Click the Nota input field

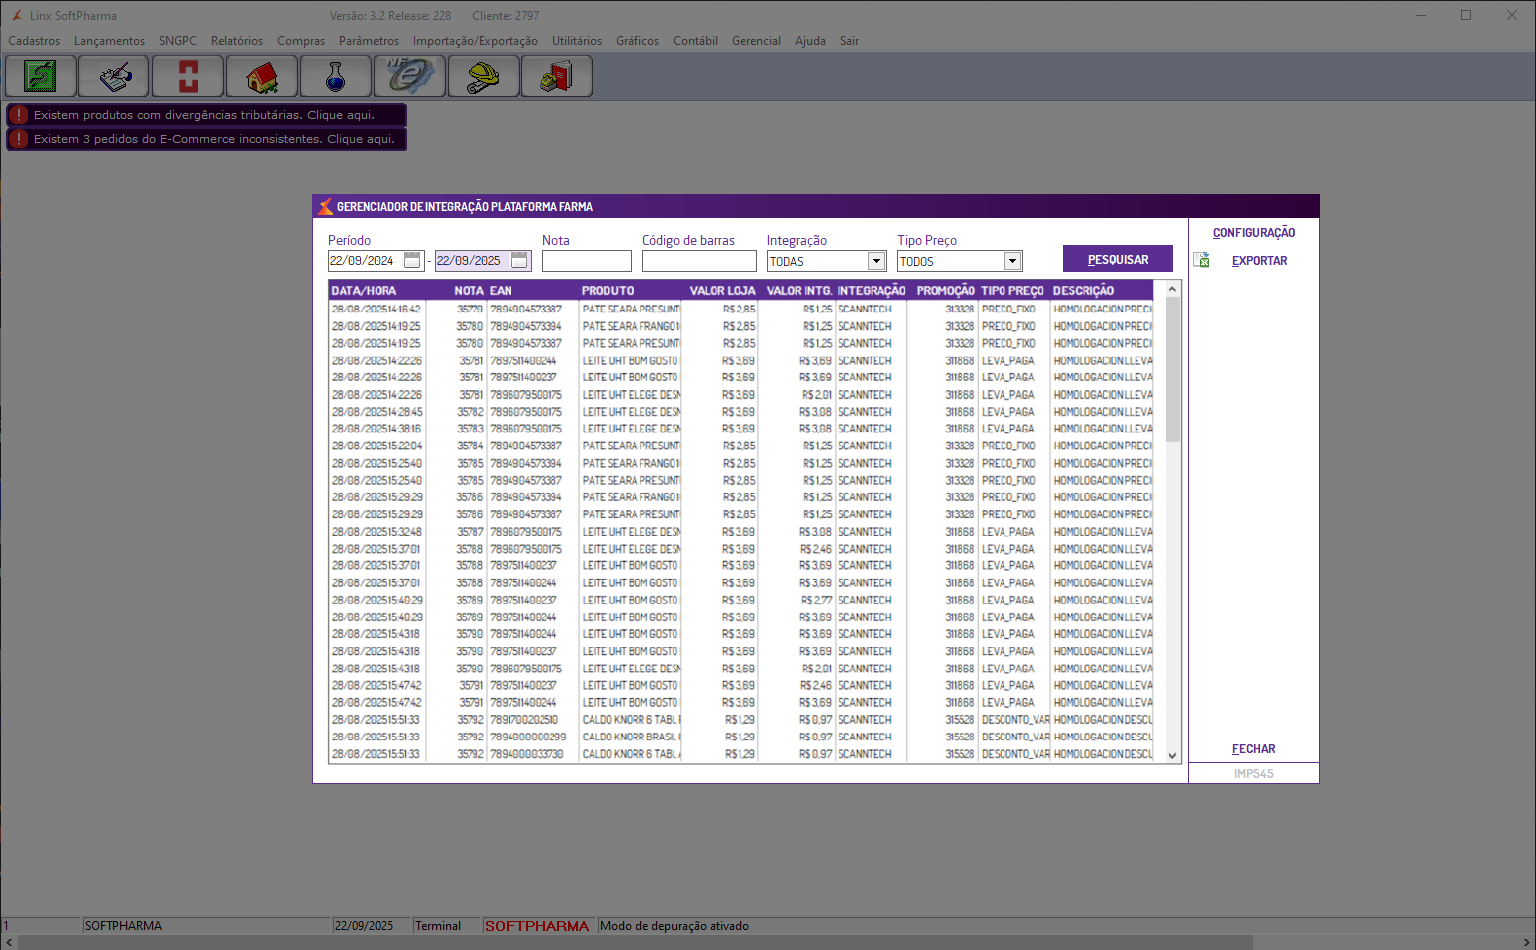(x=586, y=261)
